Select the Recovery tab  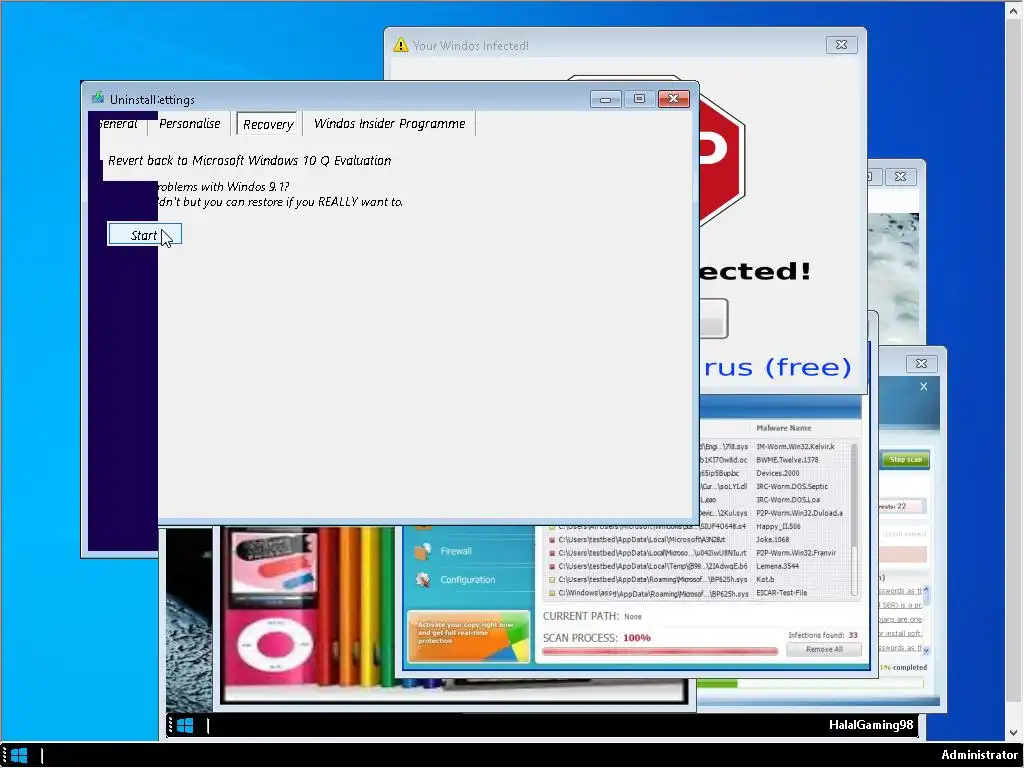268,124
